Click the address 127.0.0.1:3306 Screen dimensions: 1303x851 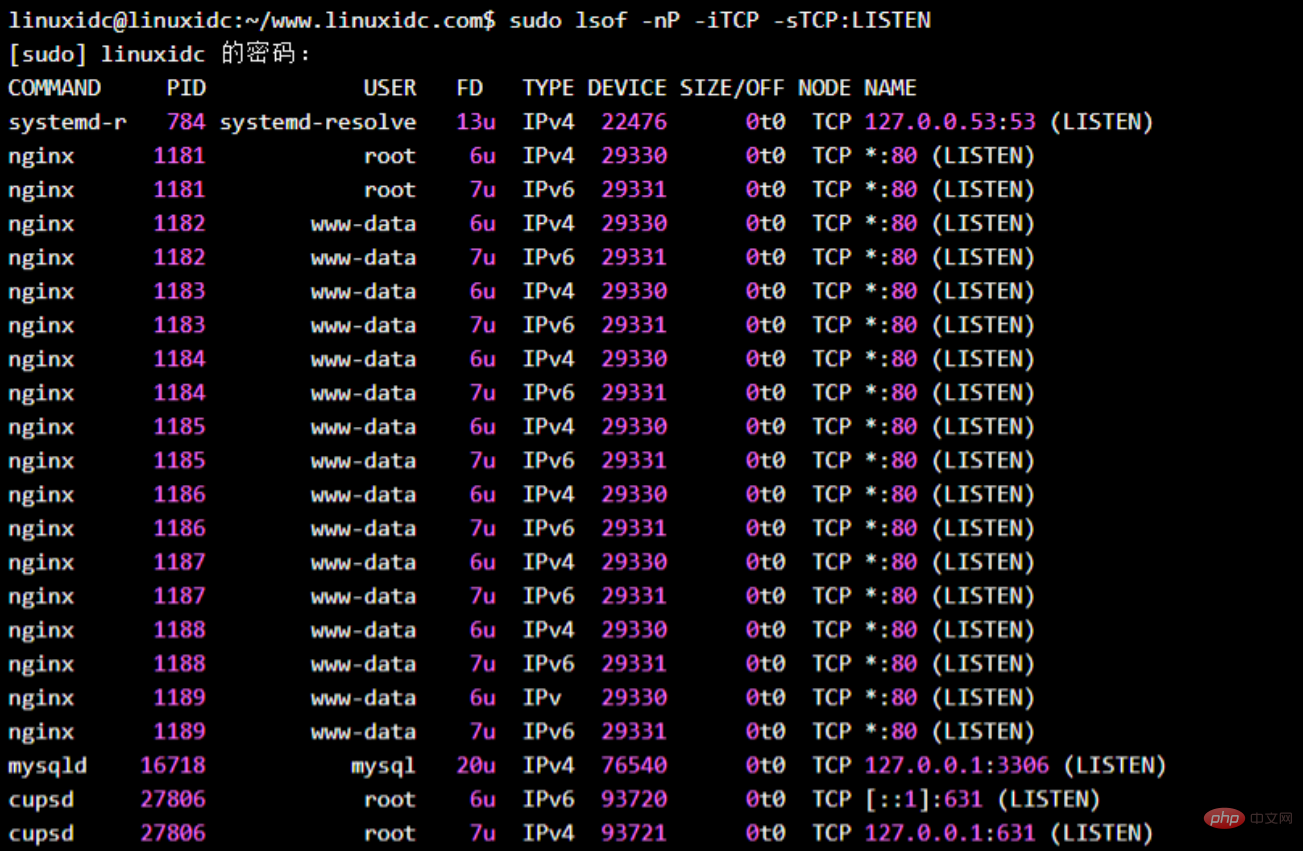pos(957,766)
